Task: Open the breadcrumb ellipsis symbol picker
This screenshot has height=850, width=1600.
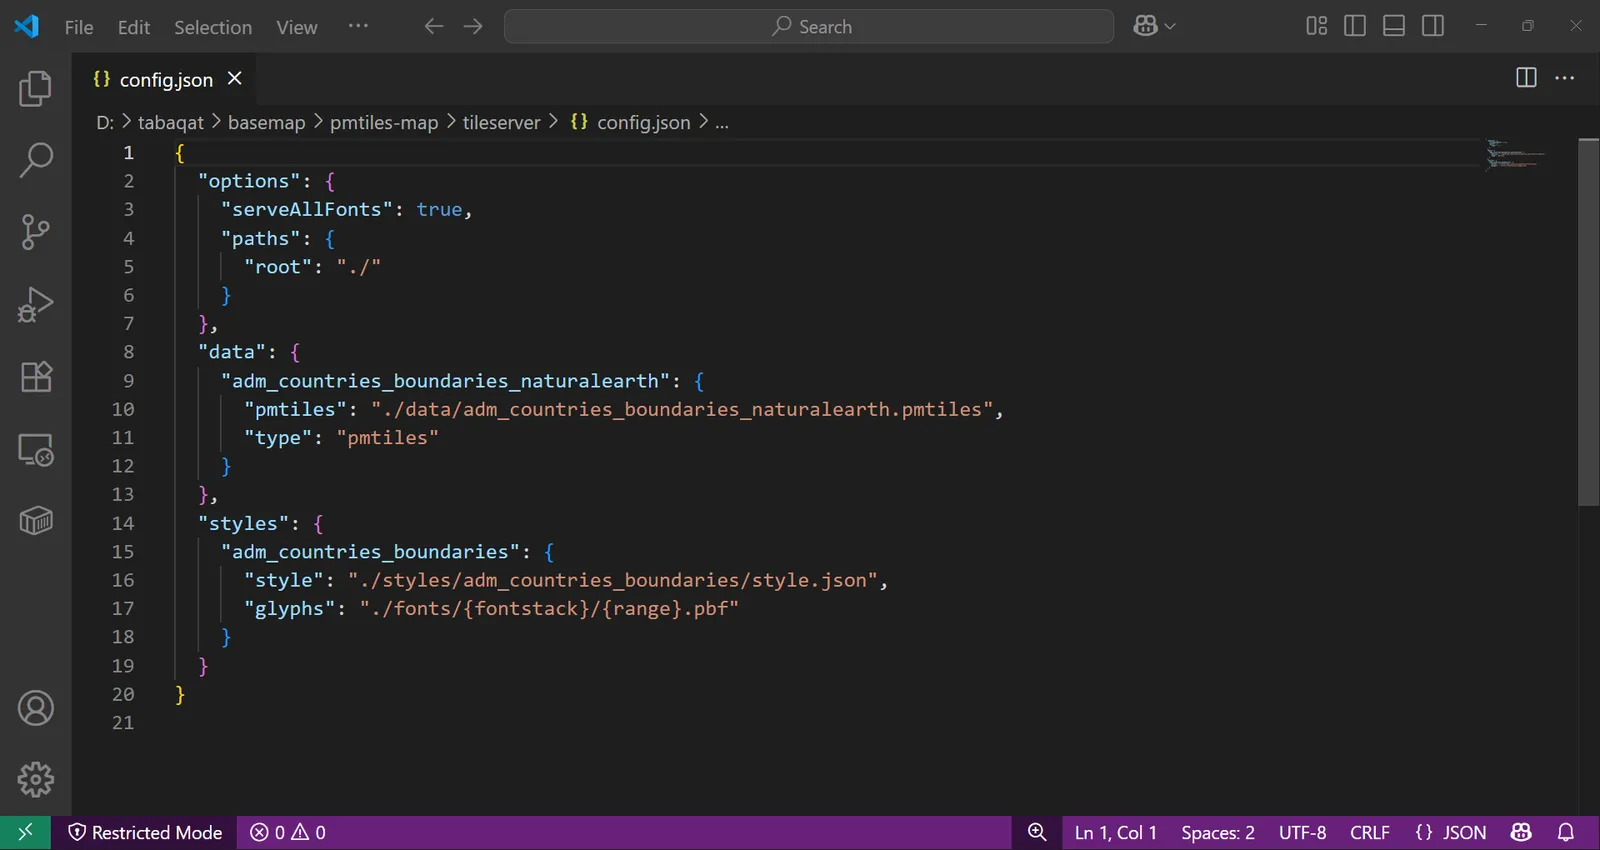Action: tap(722, 122)
